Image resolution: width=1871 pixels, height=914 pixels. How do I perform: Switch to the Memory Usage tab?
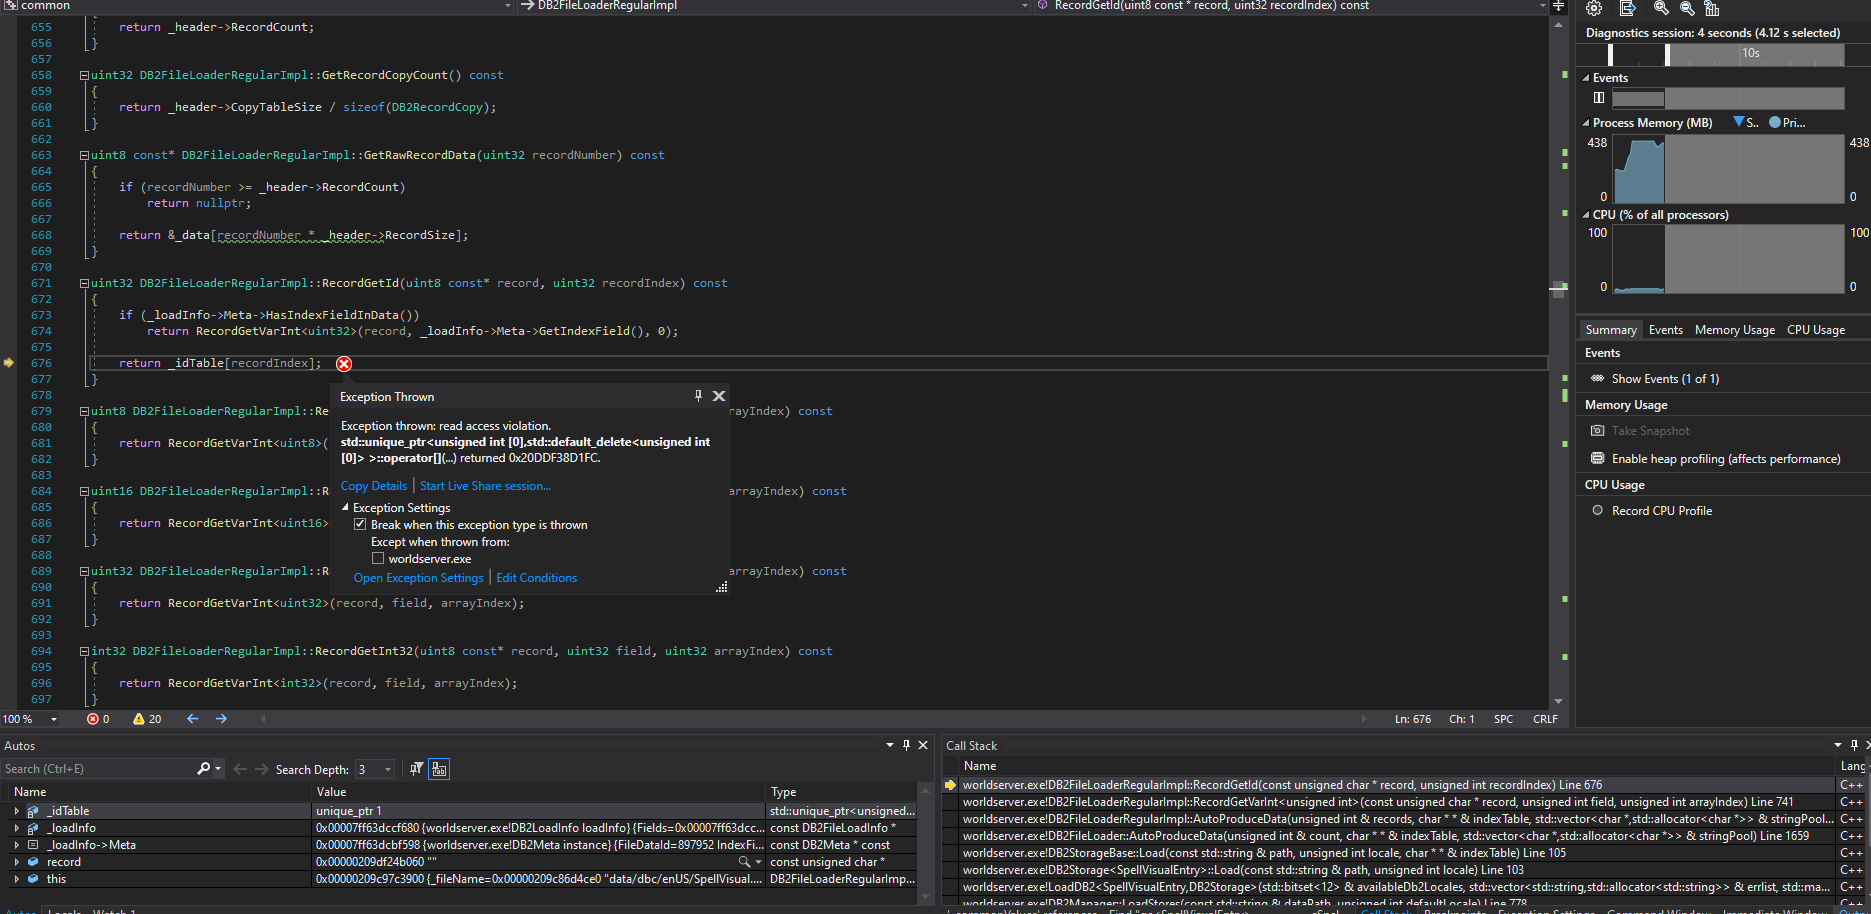(x=1734, y=330)
